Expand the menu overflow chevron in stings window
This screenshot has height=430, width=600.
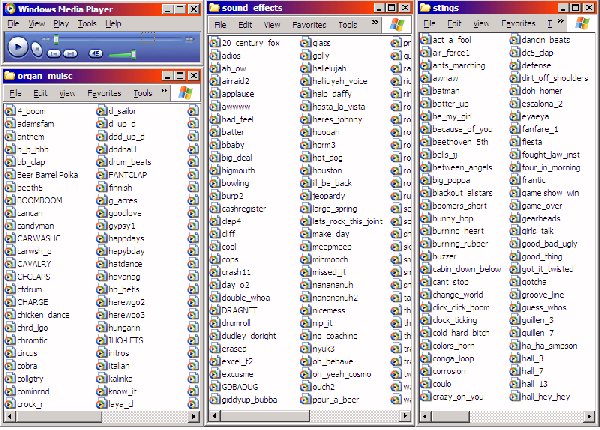561,21
